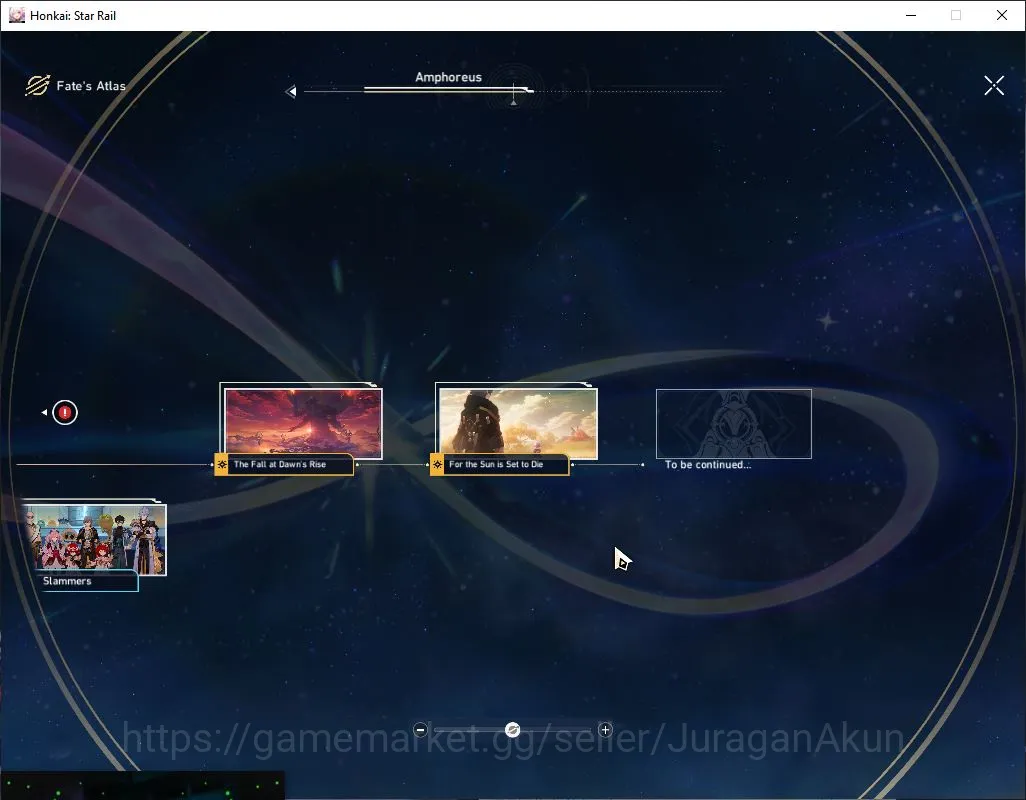Image resolution: width=1026 pixels, height=800 pixels.
Task: Click For the Sun is Set to Die label
Action: 496,464
